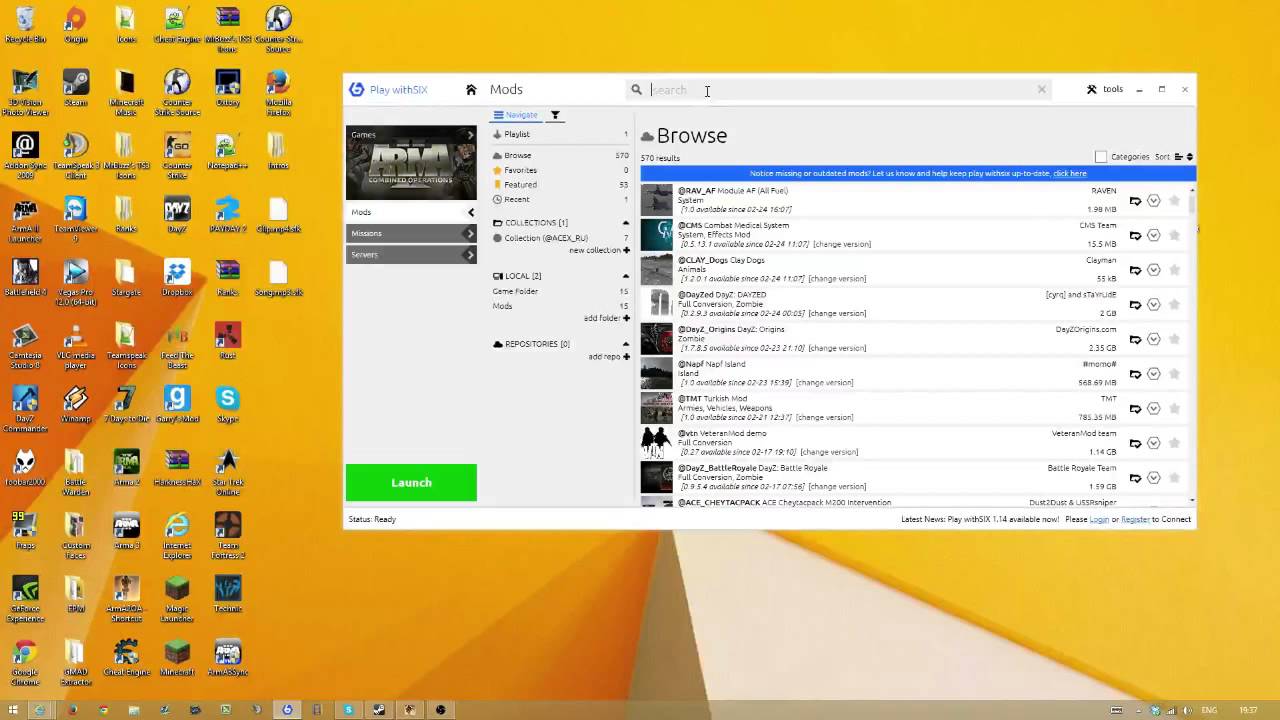Click add repo plus link
Viewport: 1280px width, 720px height.
click(x=609, y=356)
